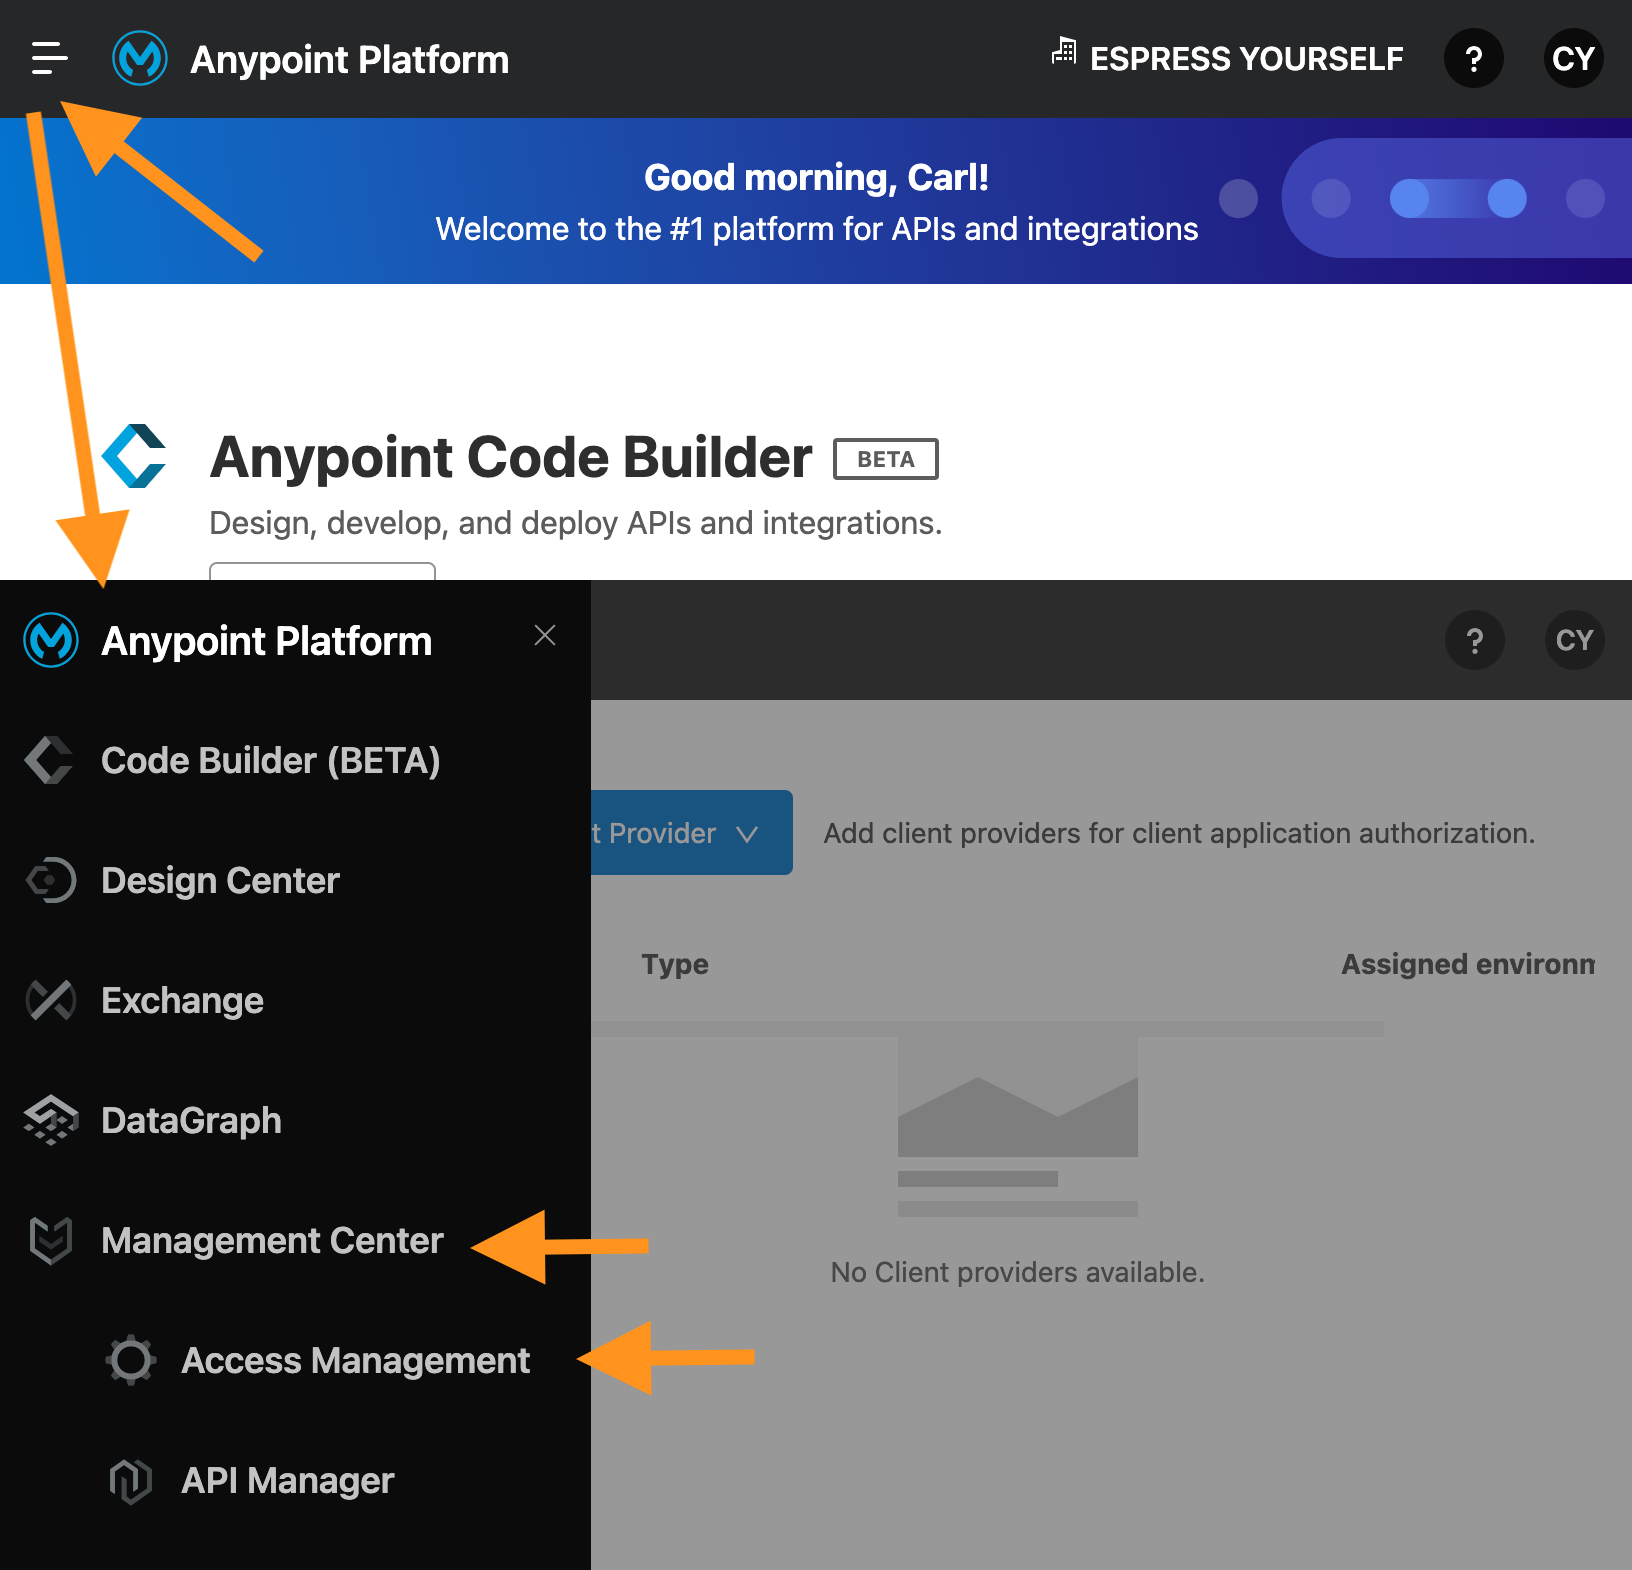Image resolution: width=1632 pixels, height=1570 pixels.
Task: Open the hamburger navigation menu
Action: (x=49, y=58)
